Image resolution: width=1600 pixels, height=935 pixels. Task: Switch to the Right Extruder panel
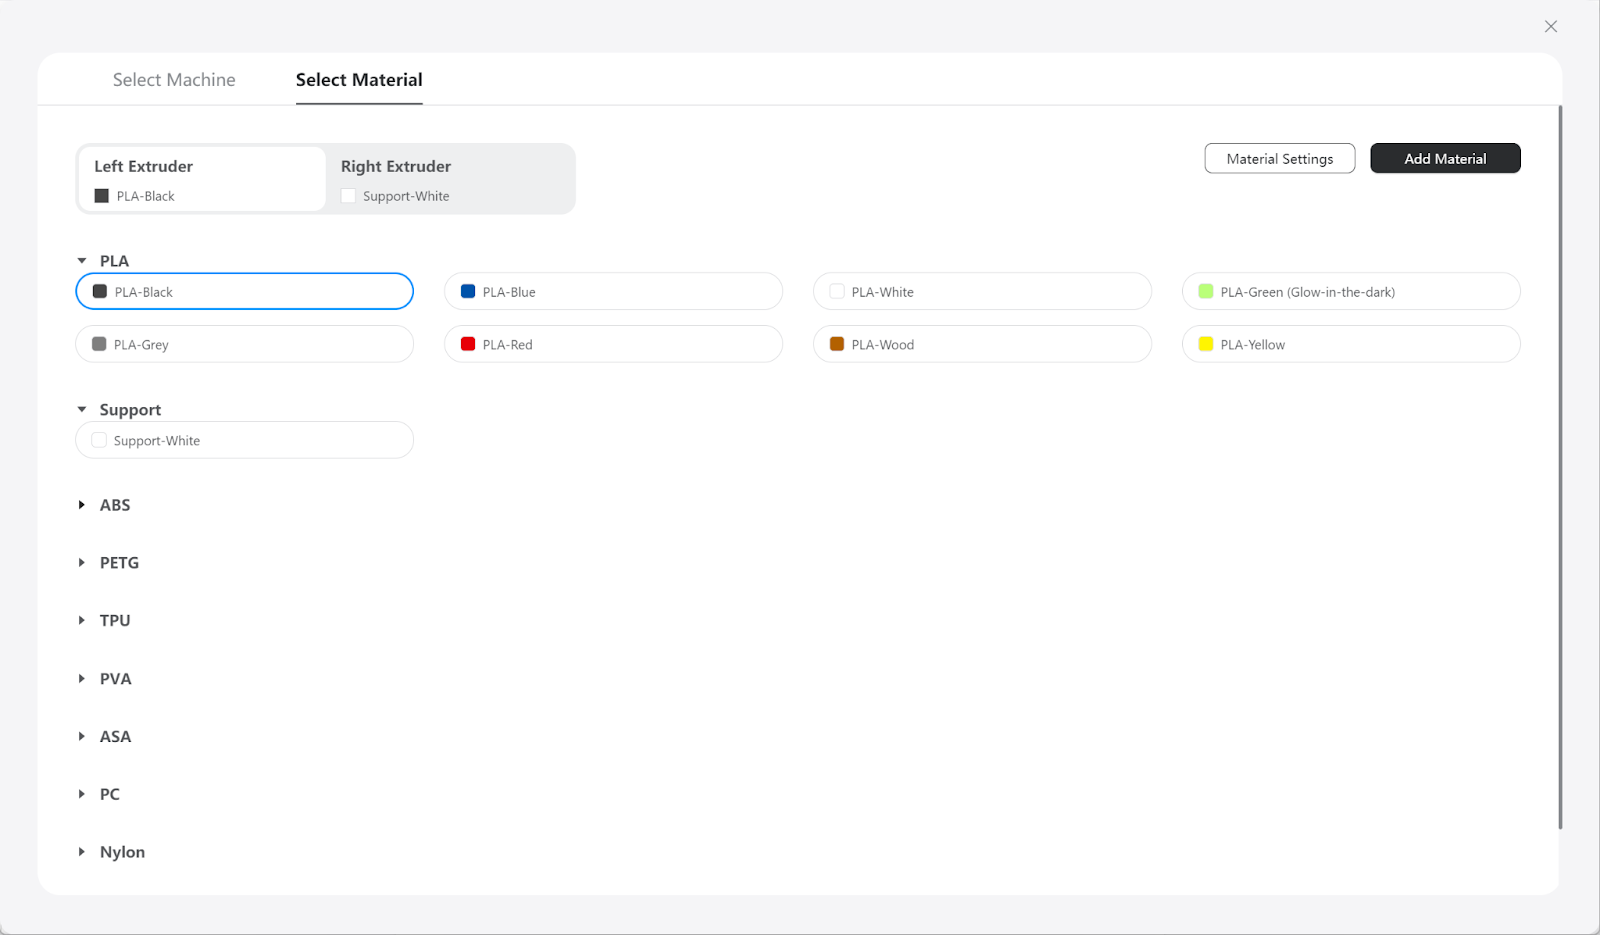tap(449, 179)
